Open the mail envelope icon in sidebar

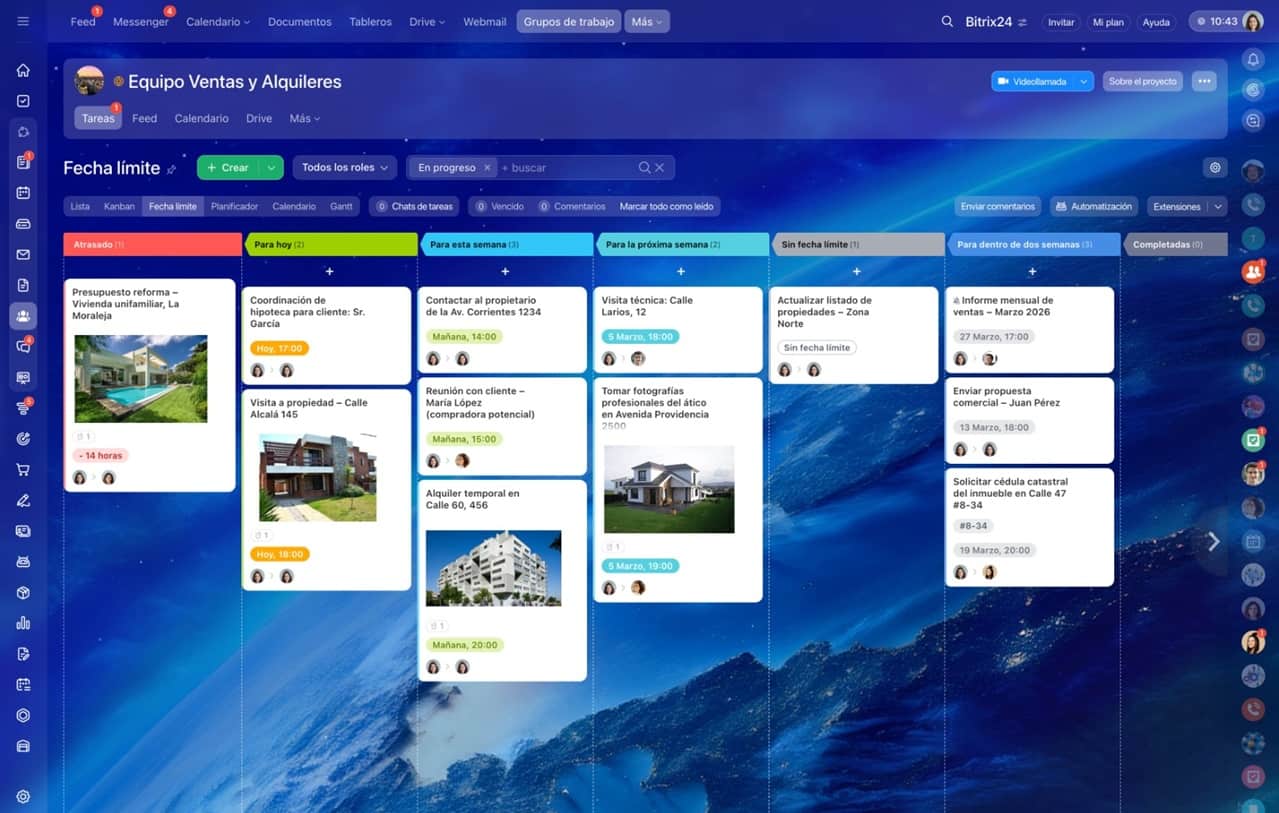click(23, 255)
